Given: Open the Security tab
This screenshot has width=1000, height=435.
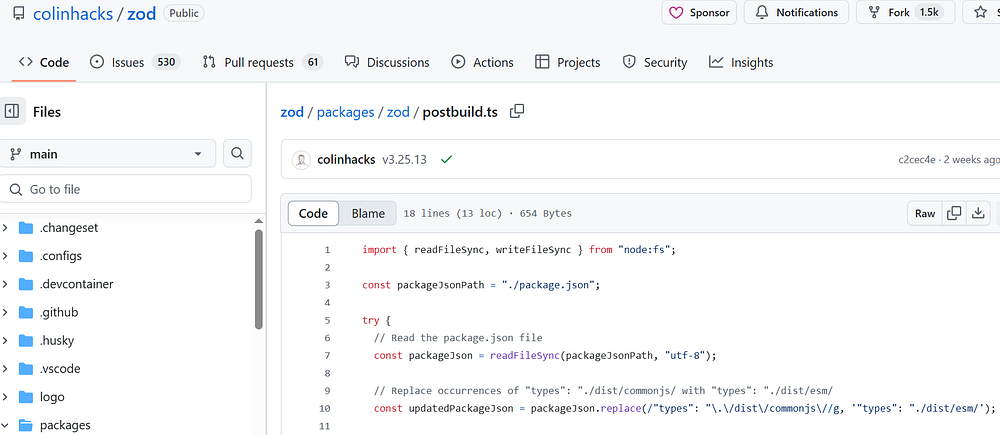Looking at the screenshot, I should [655, 62].
